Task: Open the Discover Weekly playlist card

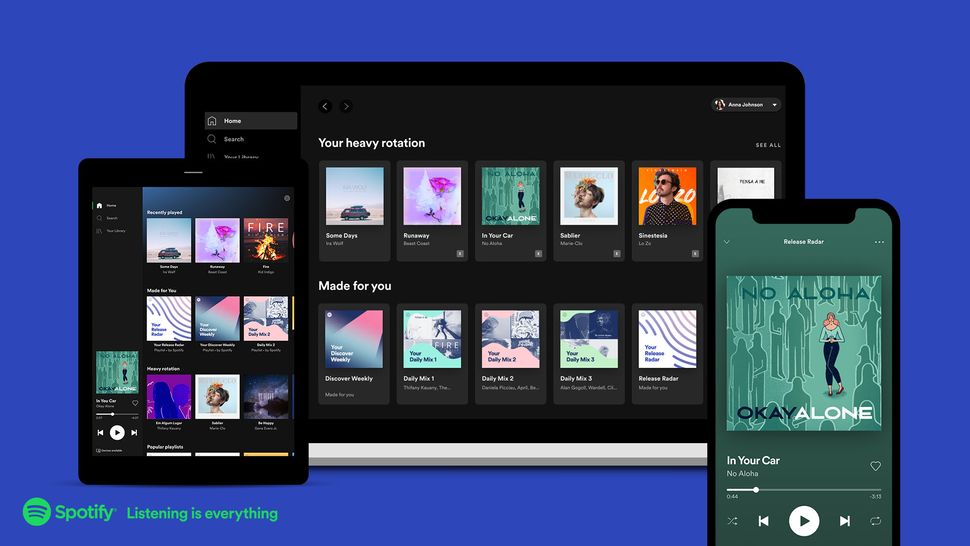Action: click(354, 354)
